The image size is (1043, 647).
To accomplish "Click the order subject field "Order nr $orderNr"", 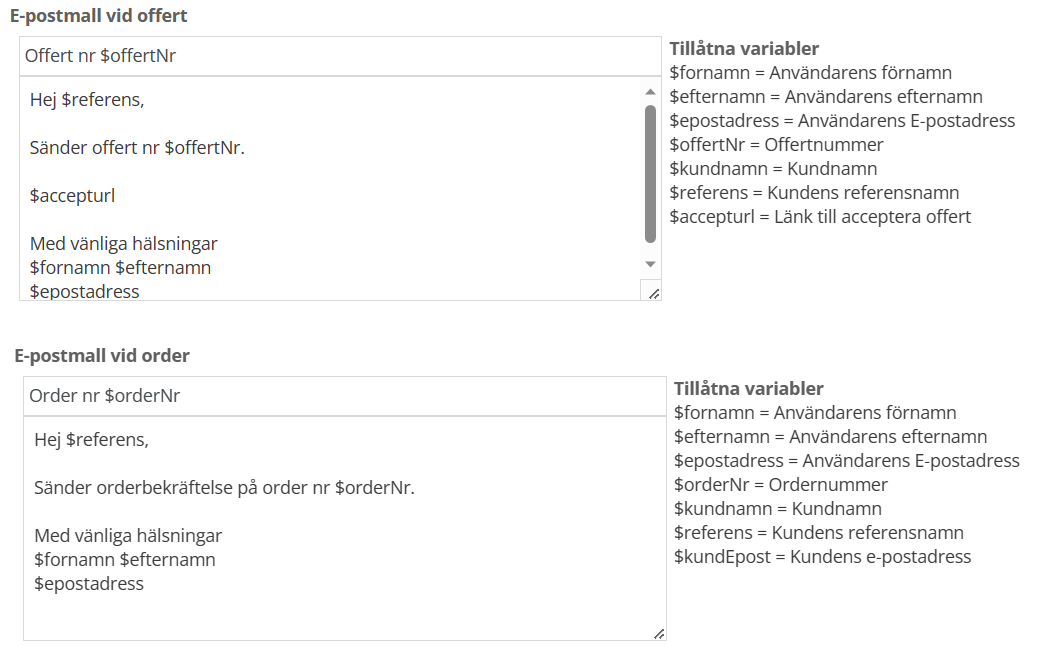I will tap(344, 396).
